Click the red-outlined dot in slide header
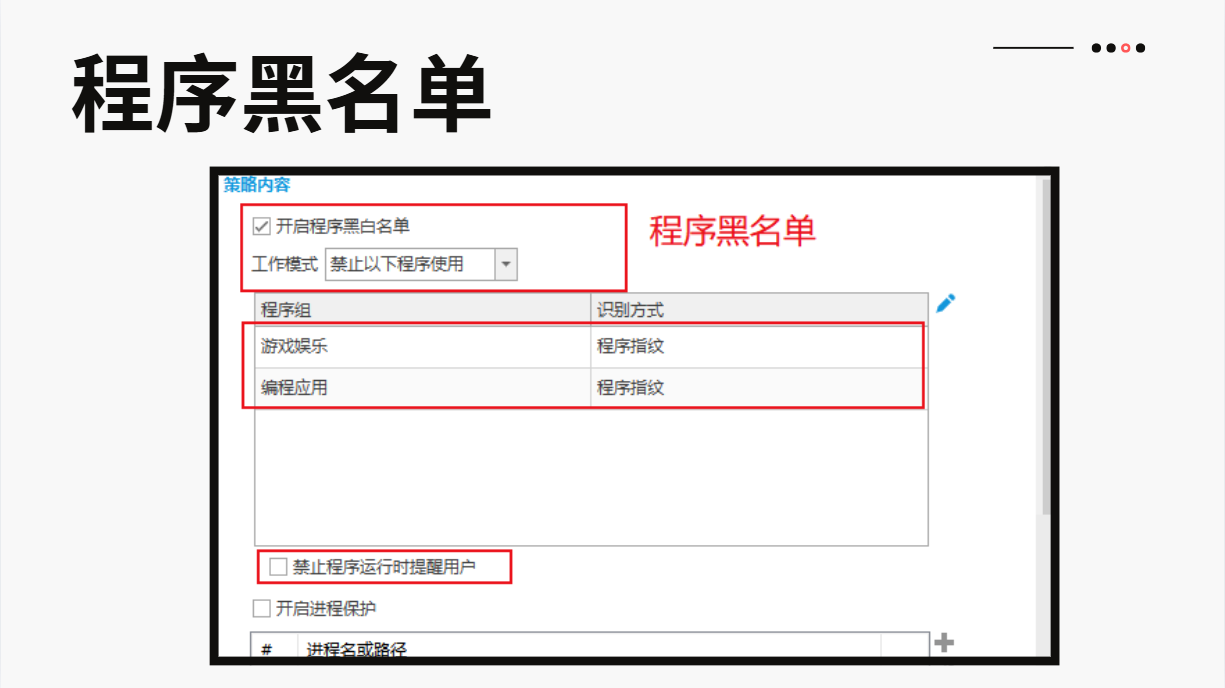Screen dimensions: 1225x688 (x=1126, y=48)
